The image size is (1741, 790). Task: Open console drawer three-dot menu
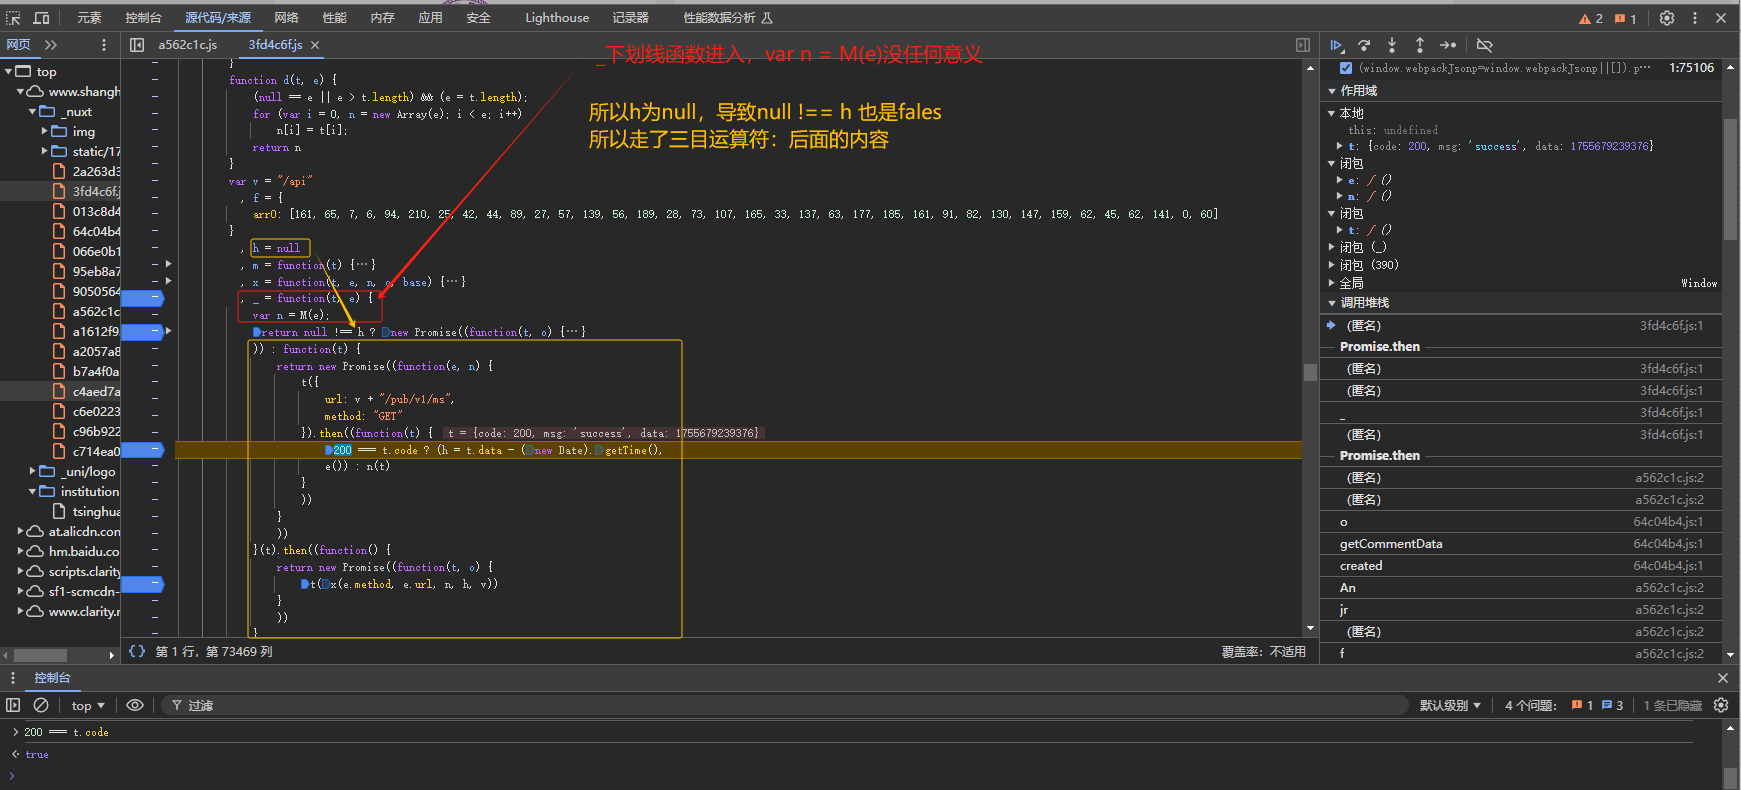point(13,678)
